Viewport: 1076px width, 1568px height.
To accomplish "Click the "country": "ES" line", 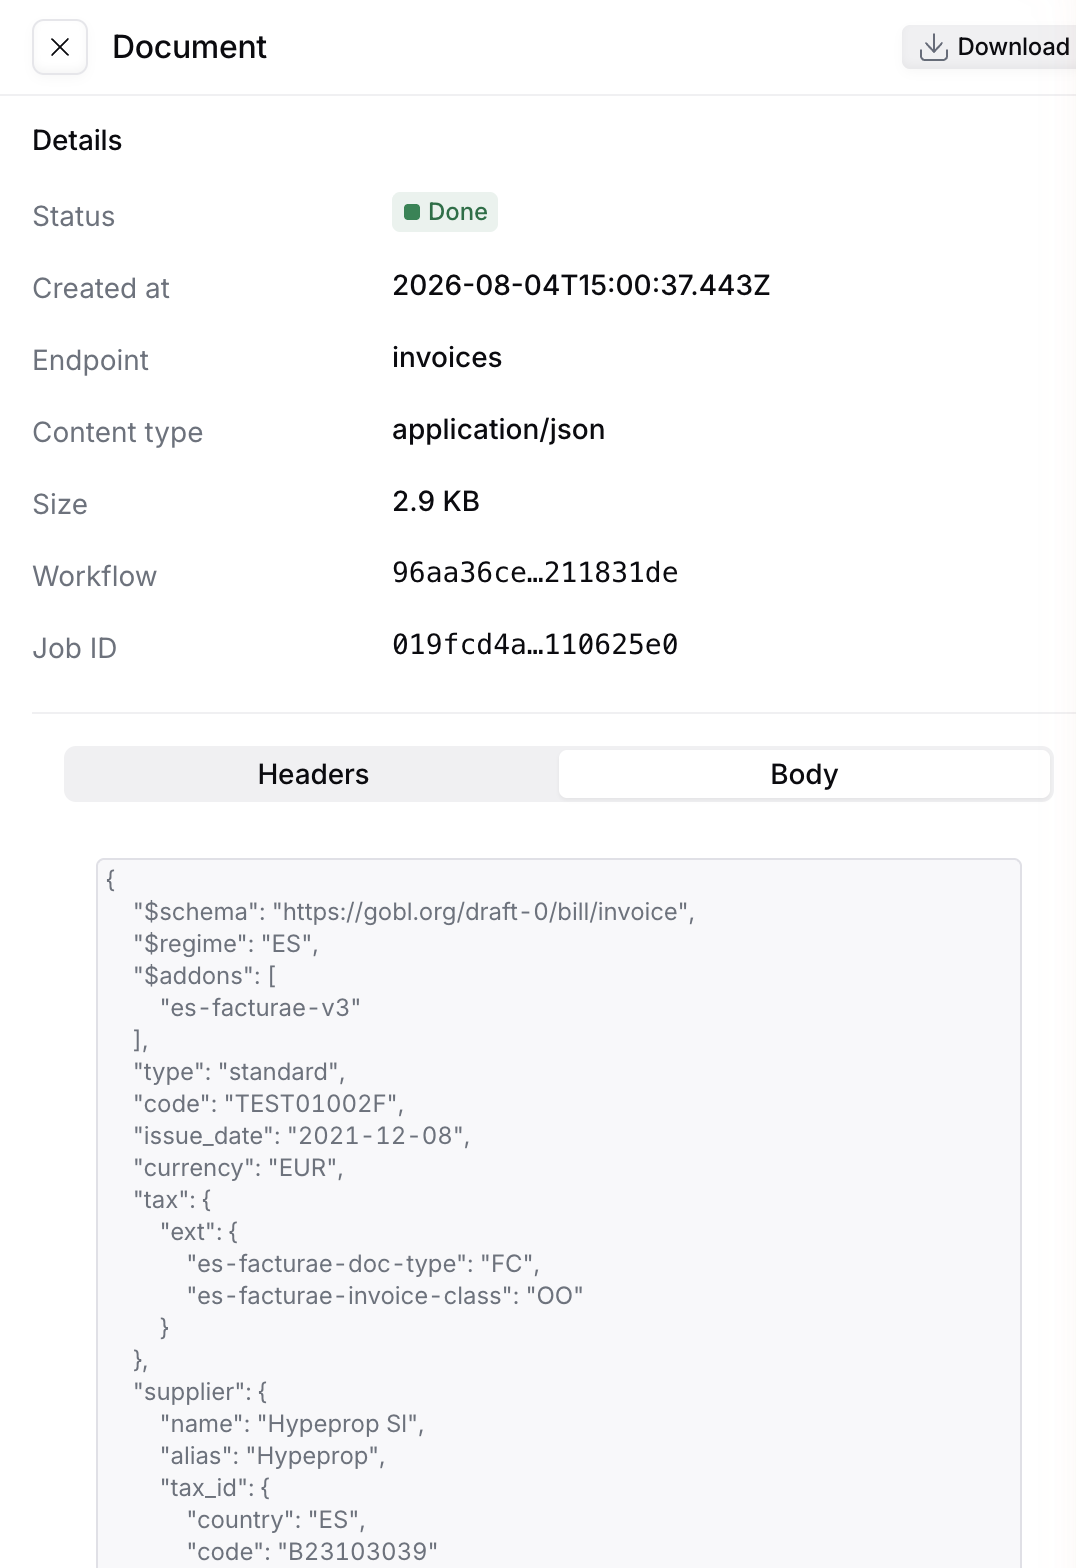I will click(276, 1520).
